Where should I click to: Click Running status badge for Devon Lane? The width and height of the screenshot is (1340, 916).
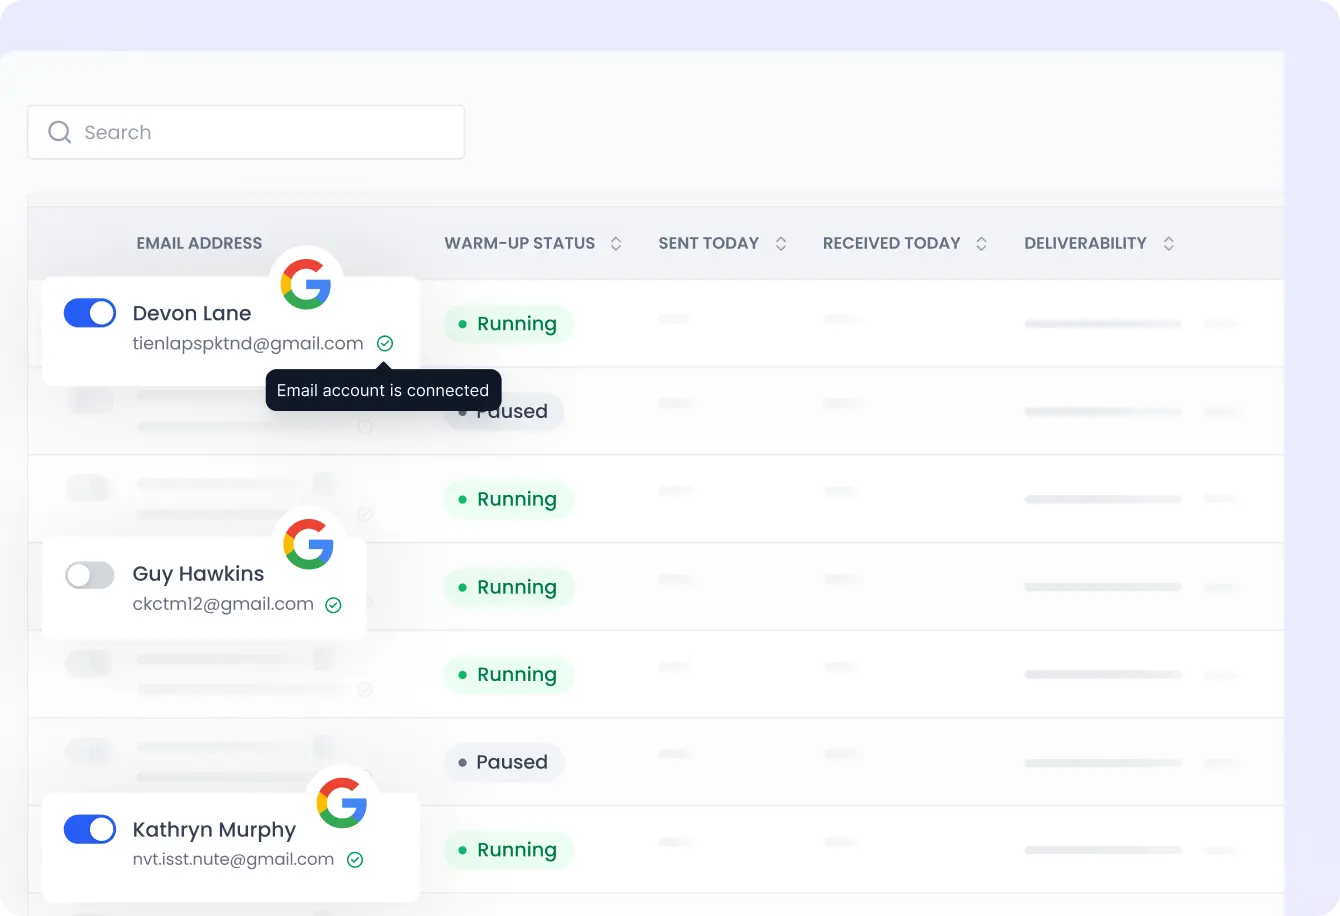508,324
